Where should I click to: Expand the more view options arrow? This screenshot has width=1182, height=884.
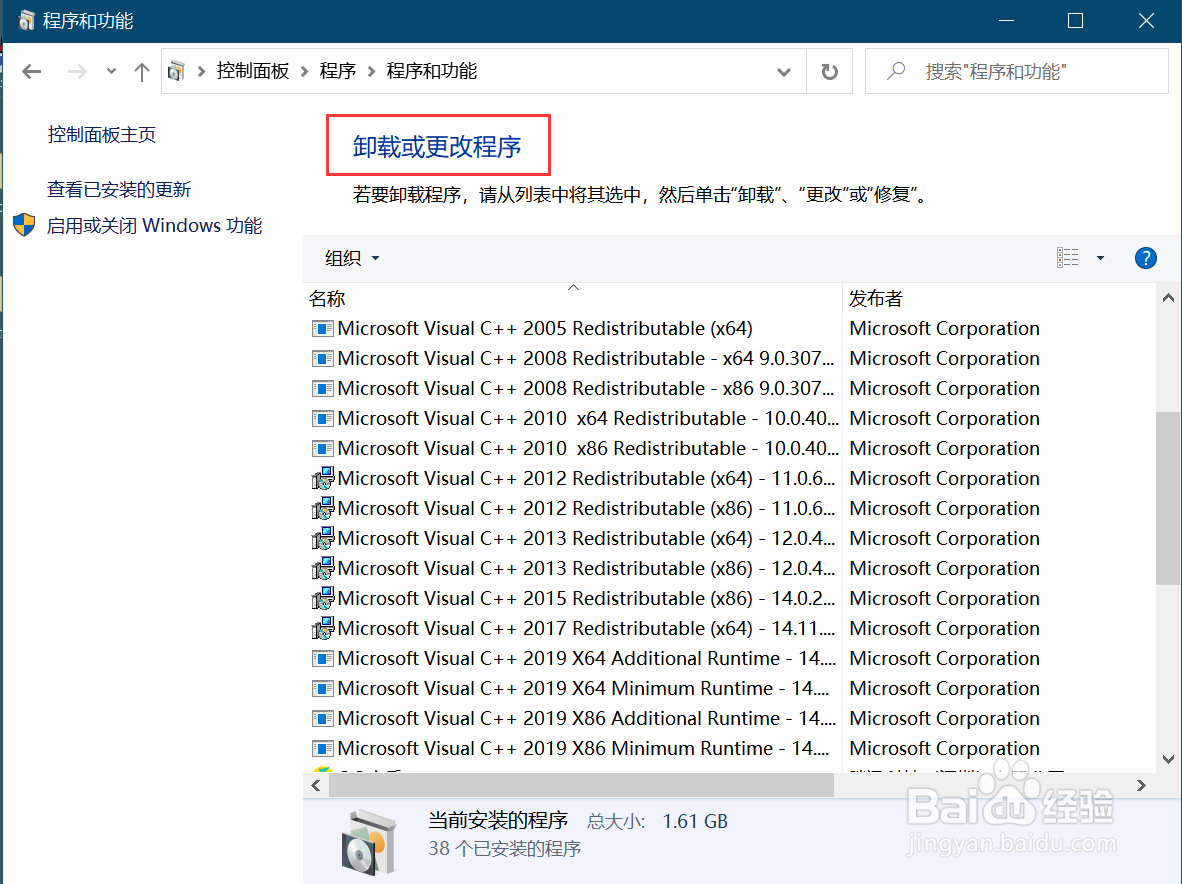tap(1101, 258)
